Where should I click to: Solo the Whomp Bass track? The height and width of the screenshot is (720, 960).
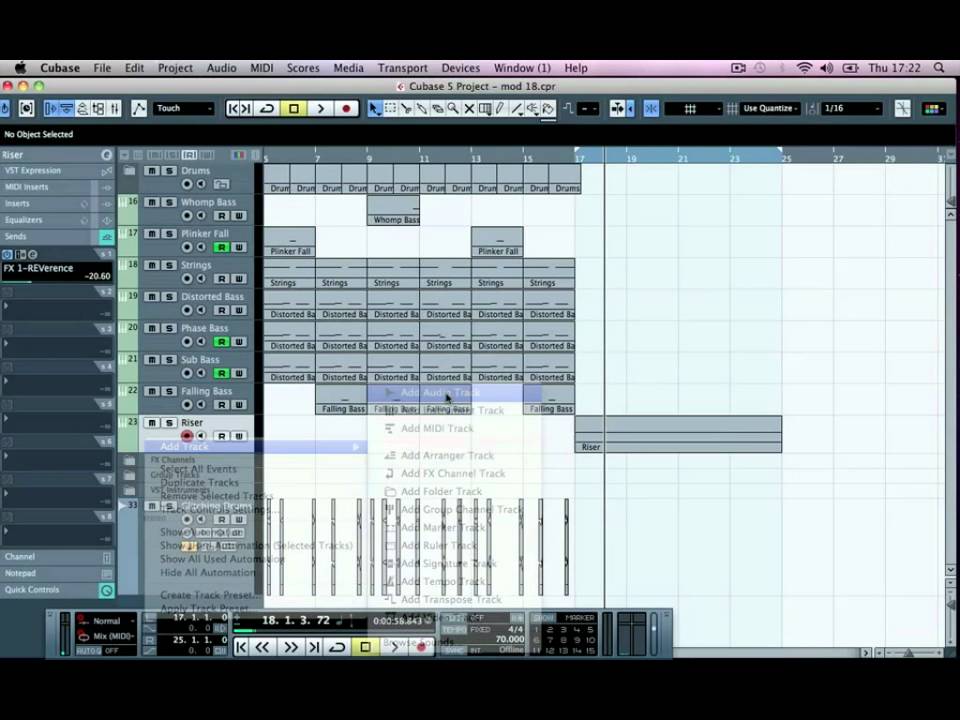[x=169, y=202]
